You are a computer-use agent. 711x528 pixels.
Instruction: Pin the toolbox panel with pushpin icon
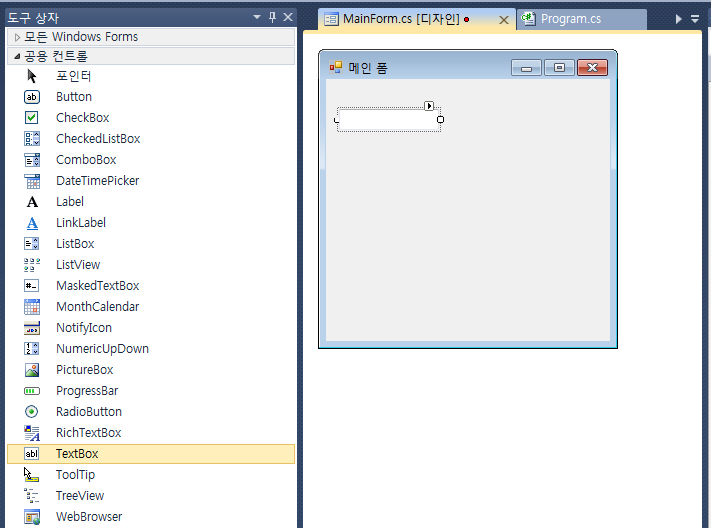click(272, 17)
